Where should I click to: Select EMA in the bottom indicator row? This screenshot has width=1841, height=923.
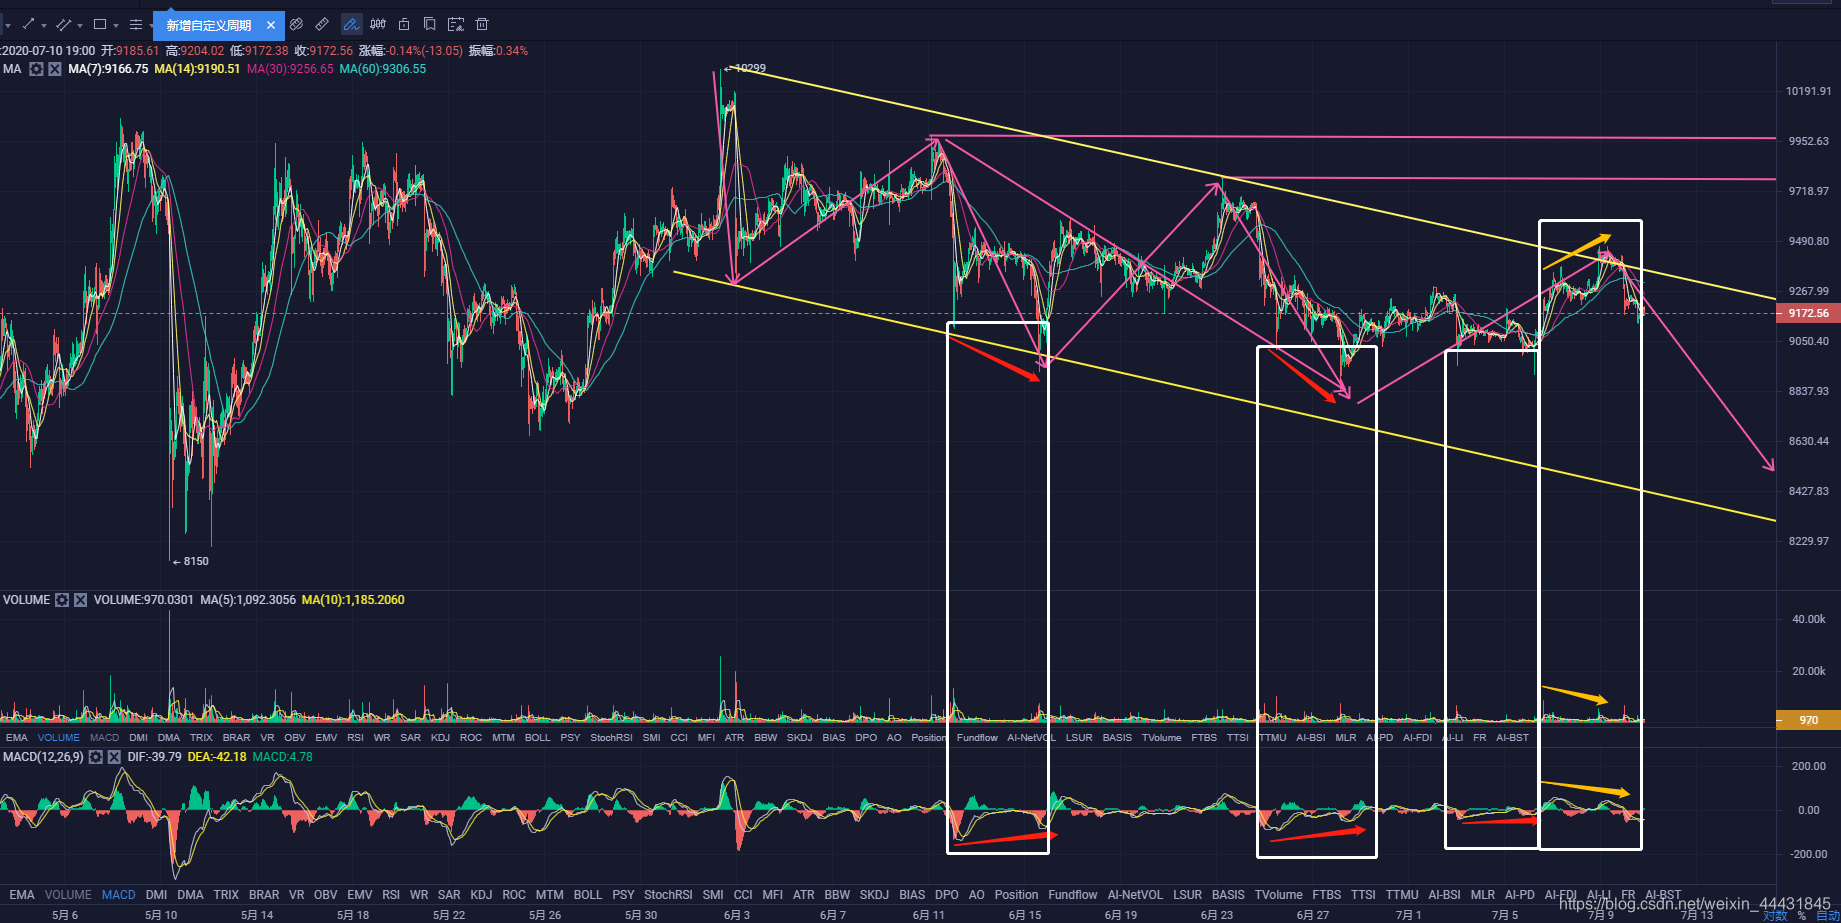tap(22, 895)
